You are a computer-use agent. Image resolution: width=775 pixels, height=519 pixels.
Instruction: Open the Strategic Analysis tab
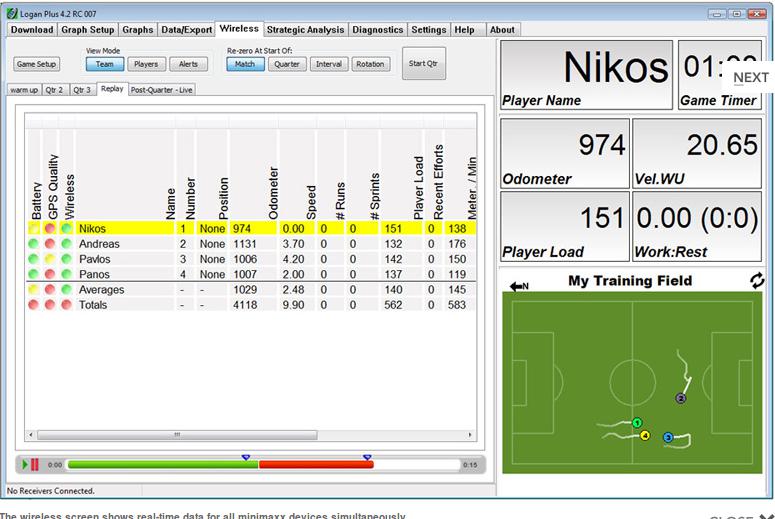307,30
